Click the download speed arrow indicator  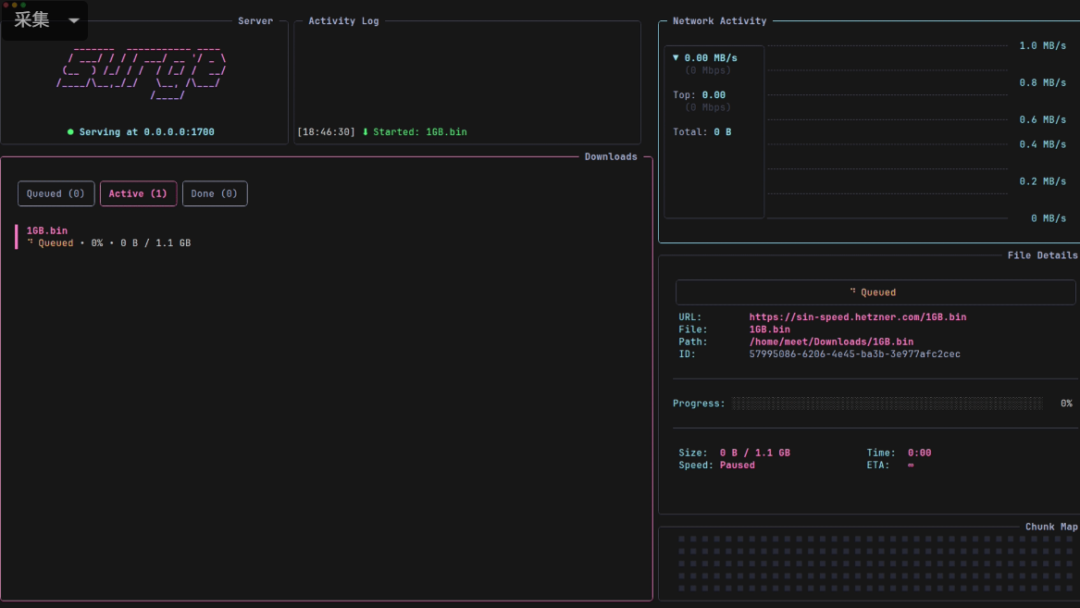click(x=676, y=58)
